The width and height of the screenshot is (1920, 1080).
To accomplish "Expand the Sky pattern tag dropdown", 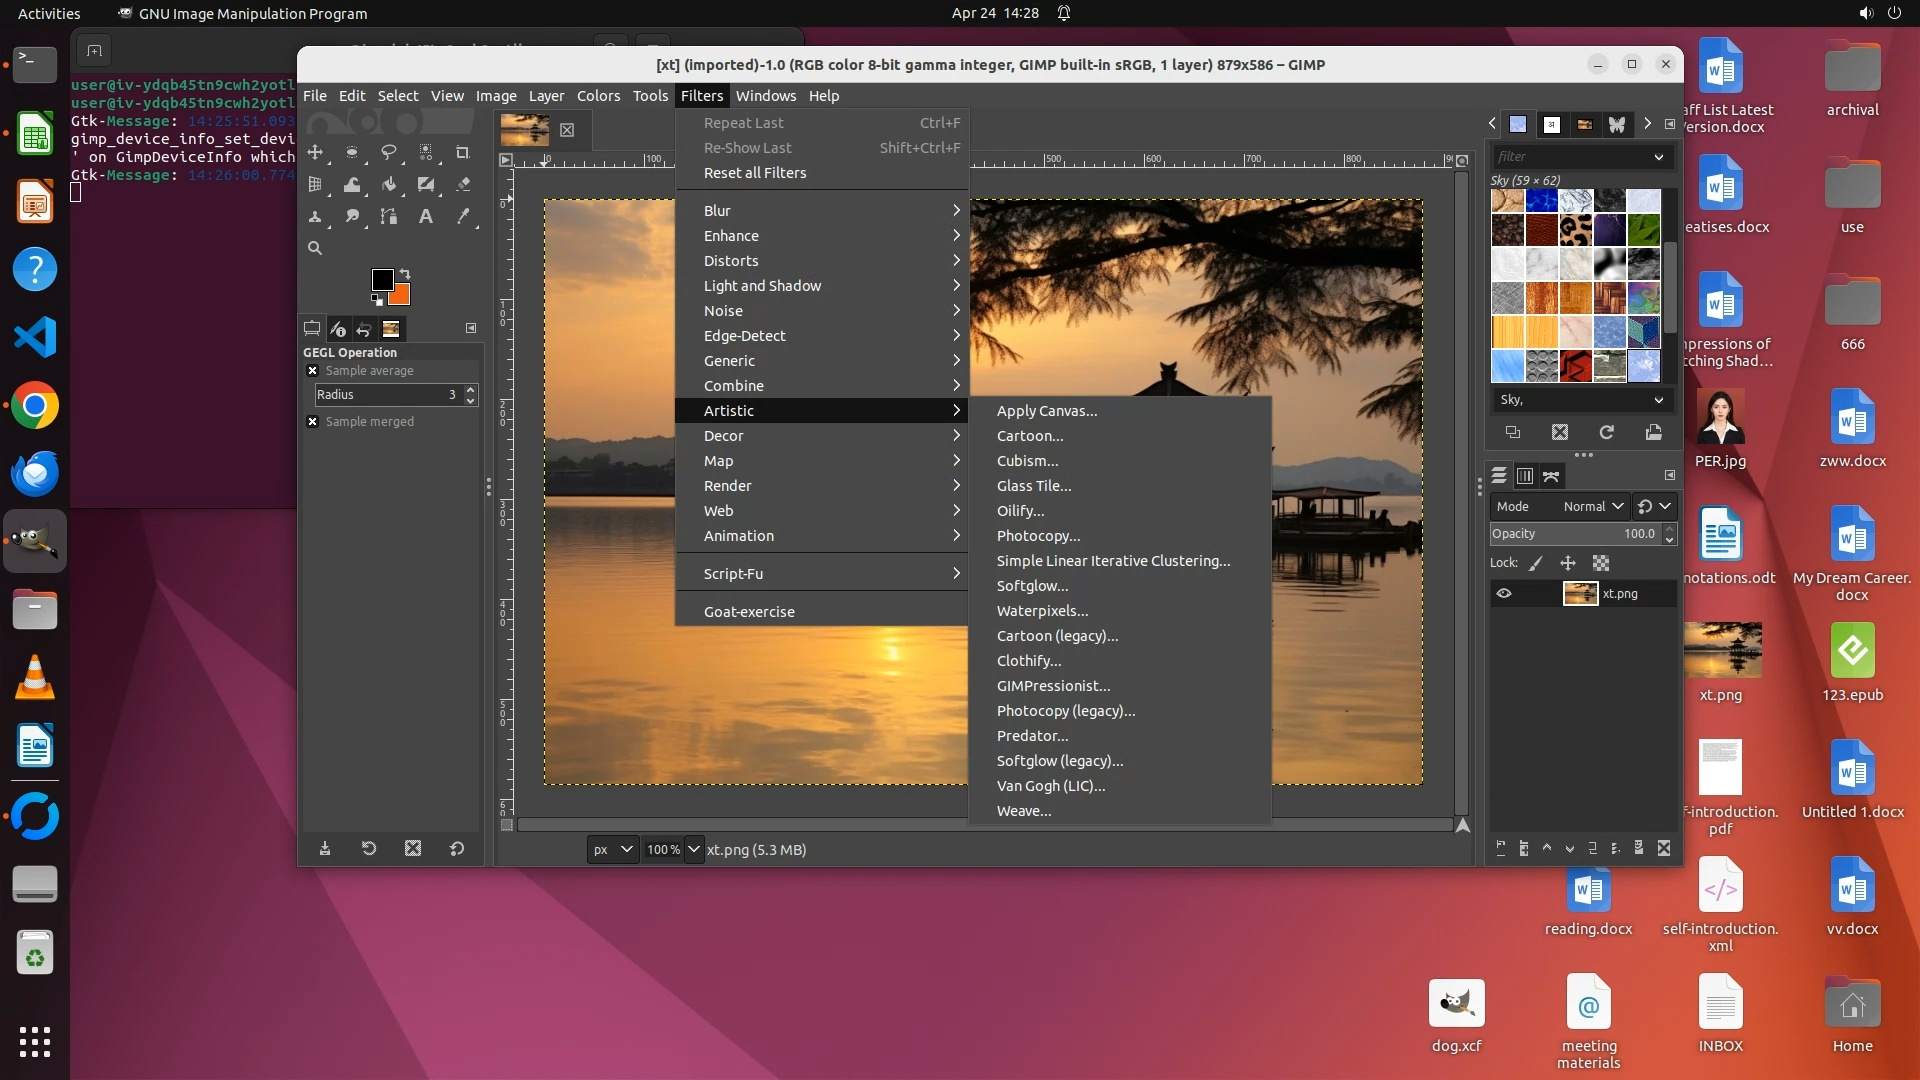I will [x=1658, y=399].
